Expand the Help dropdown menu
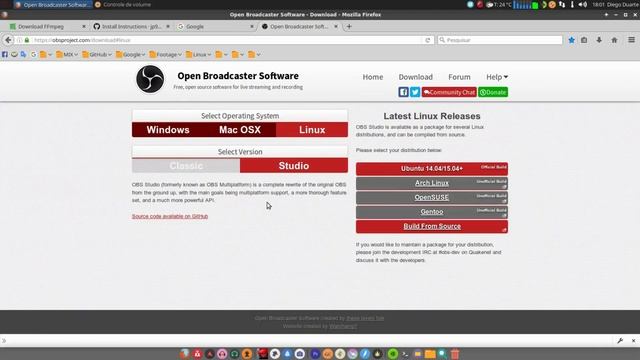Viewport: 640px width, 360px height. click(497, 77)
